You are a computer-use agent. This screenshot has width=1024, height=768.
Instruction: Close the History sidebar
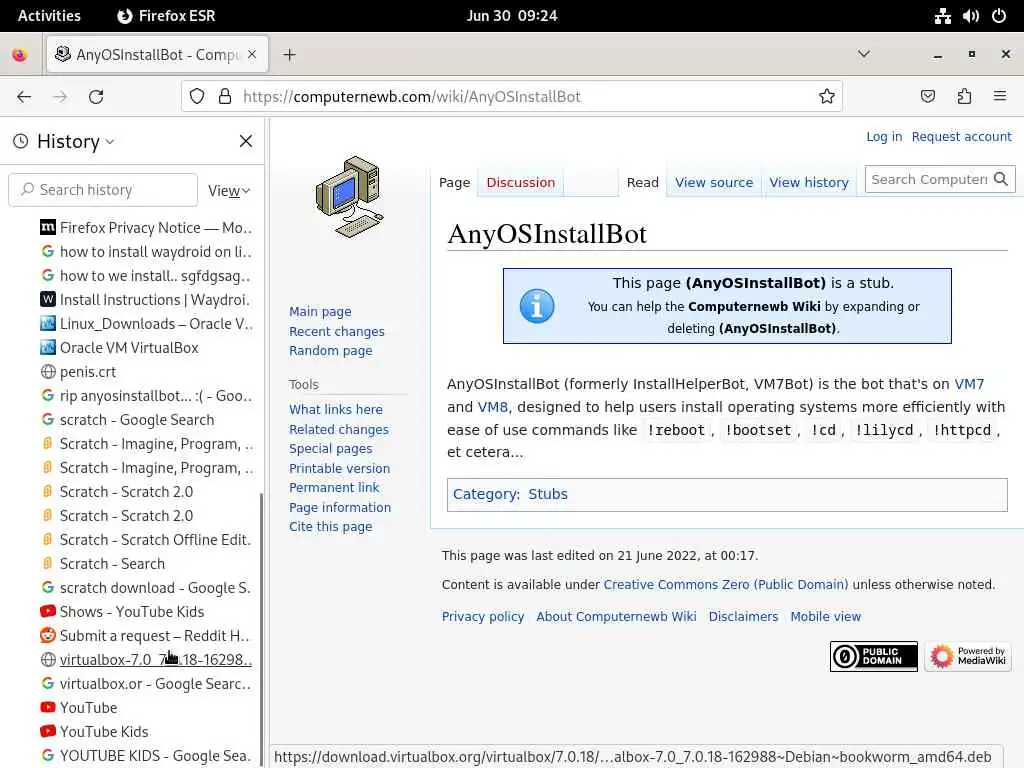[x=246, y=141]
